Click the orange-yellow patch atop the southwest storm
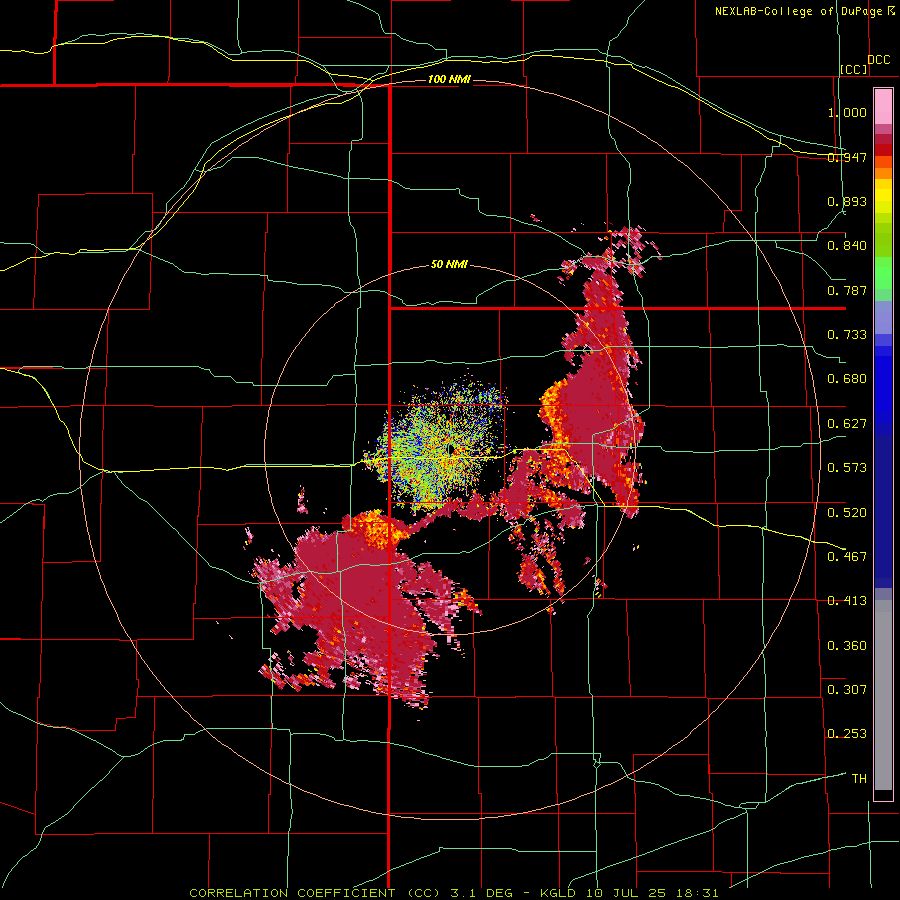Image resolution: width=900 pixels, height=900 pixels. tap(379, 528)
